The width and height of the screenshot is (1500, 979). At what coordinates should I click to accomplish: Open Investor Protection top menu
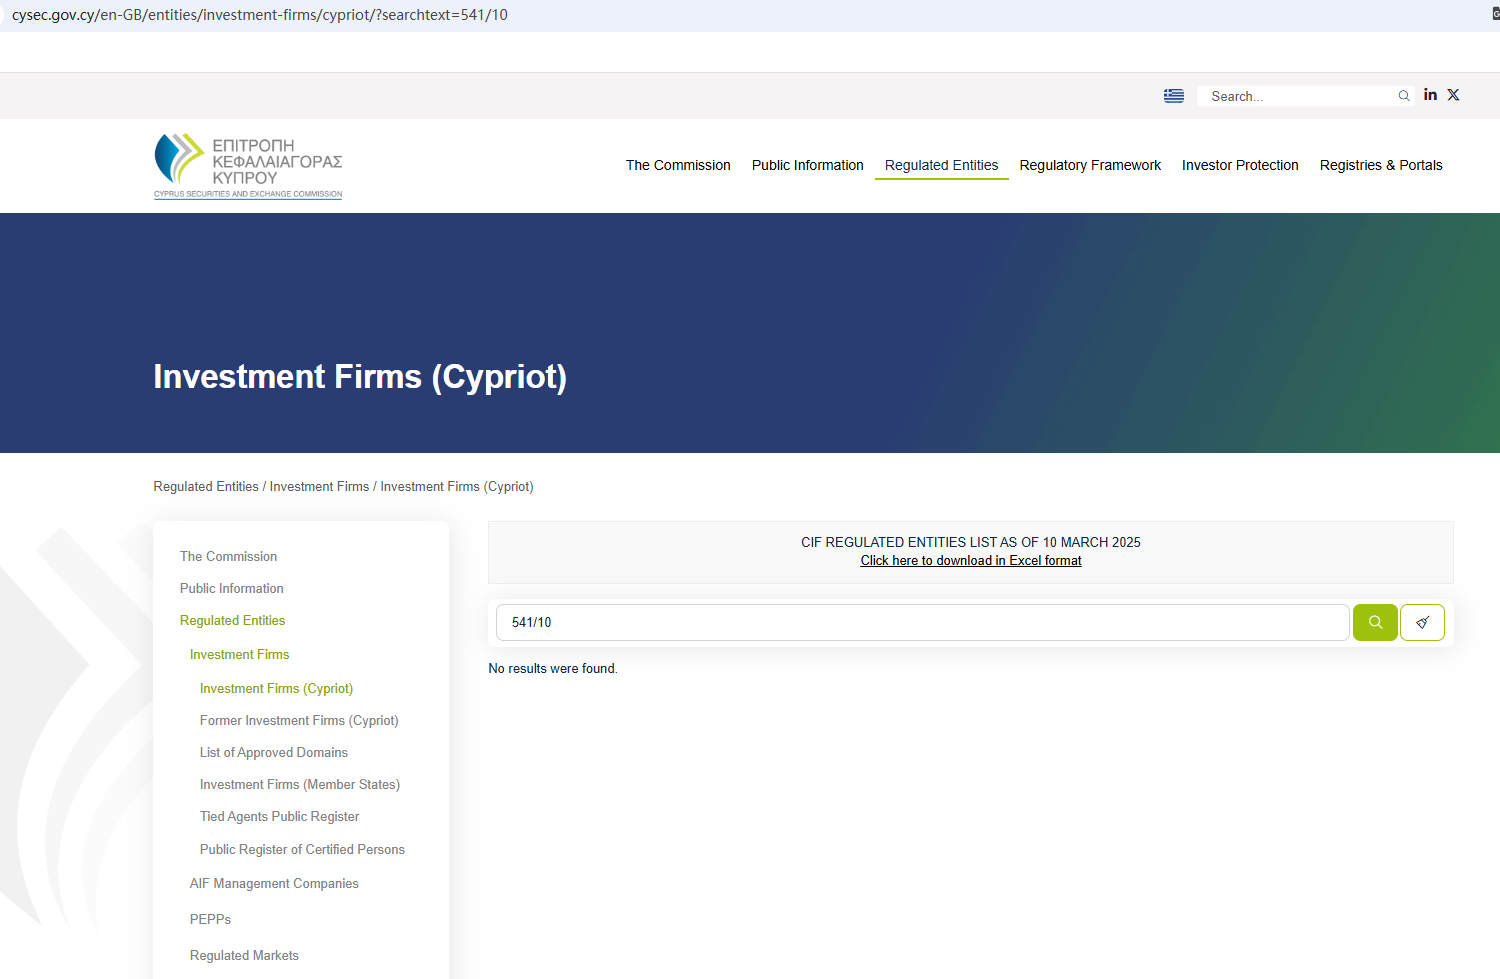click(x=1240, y=165)
